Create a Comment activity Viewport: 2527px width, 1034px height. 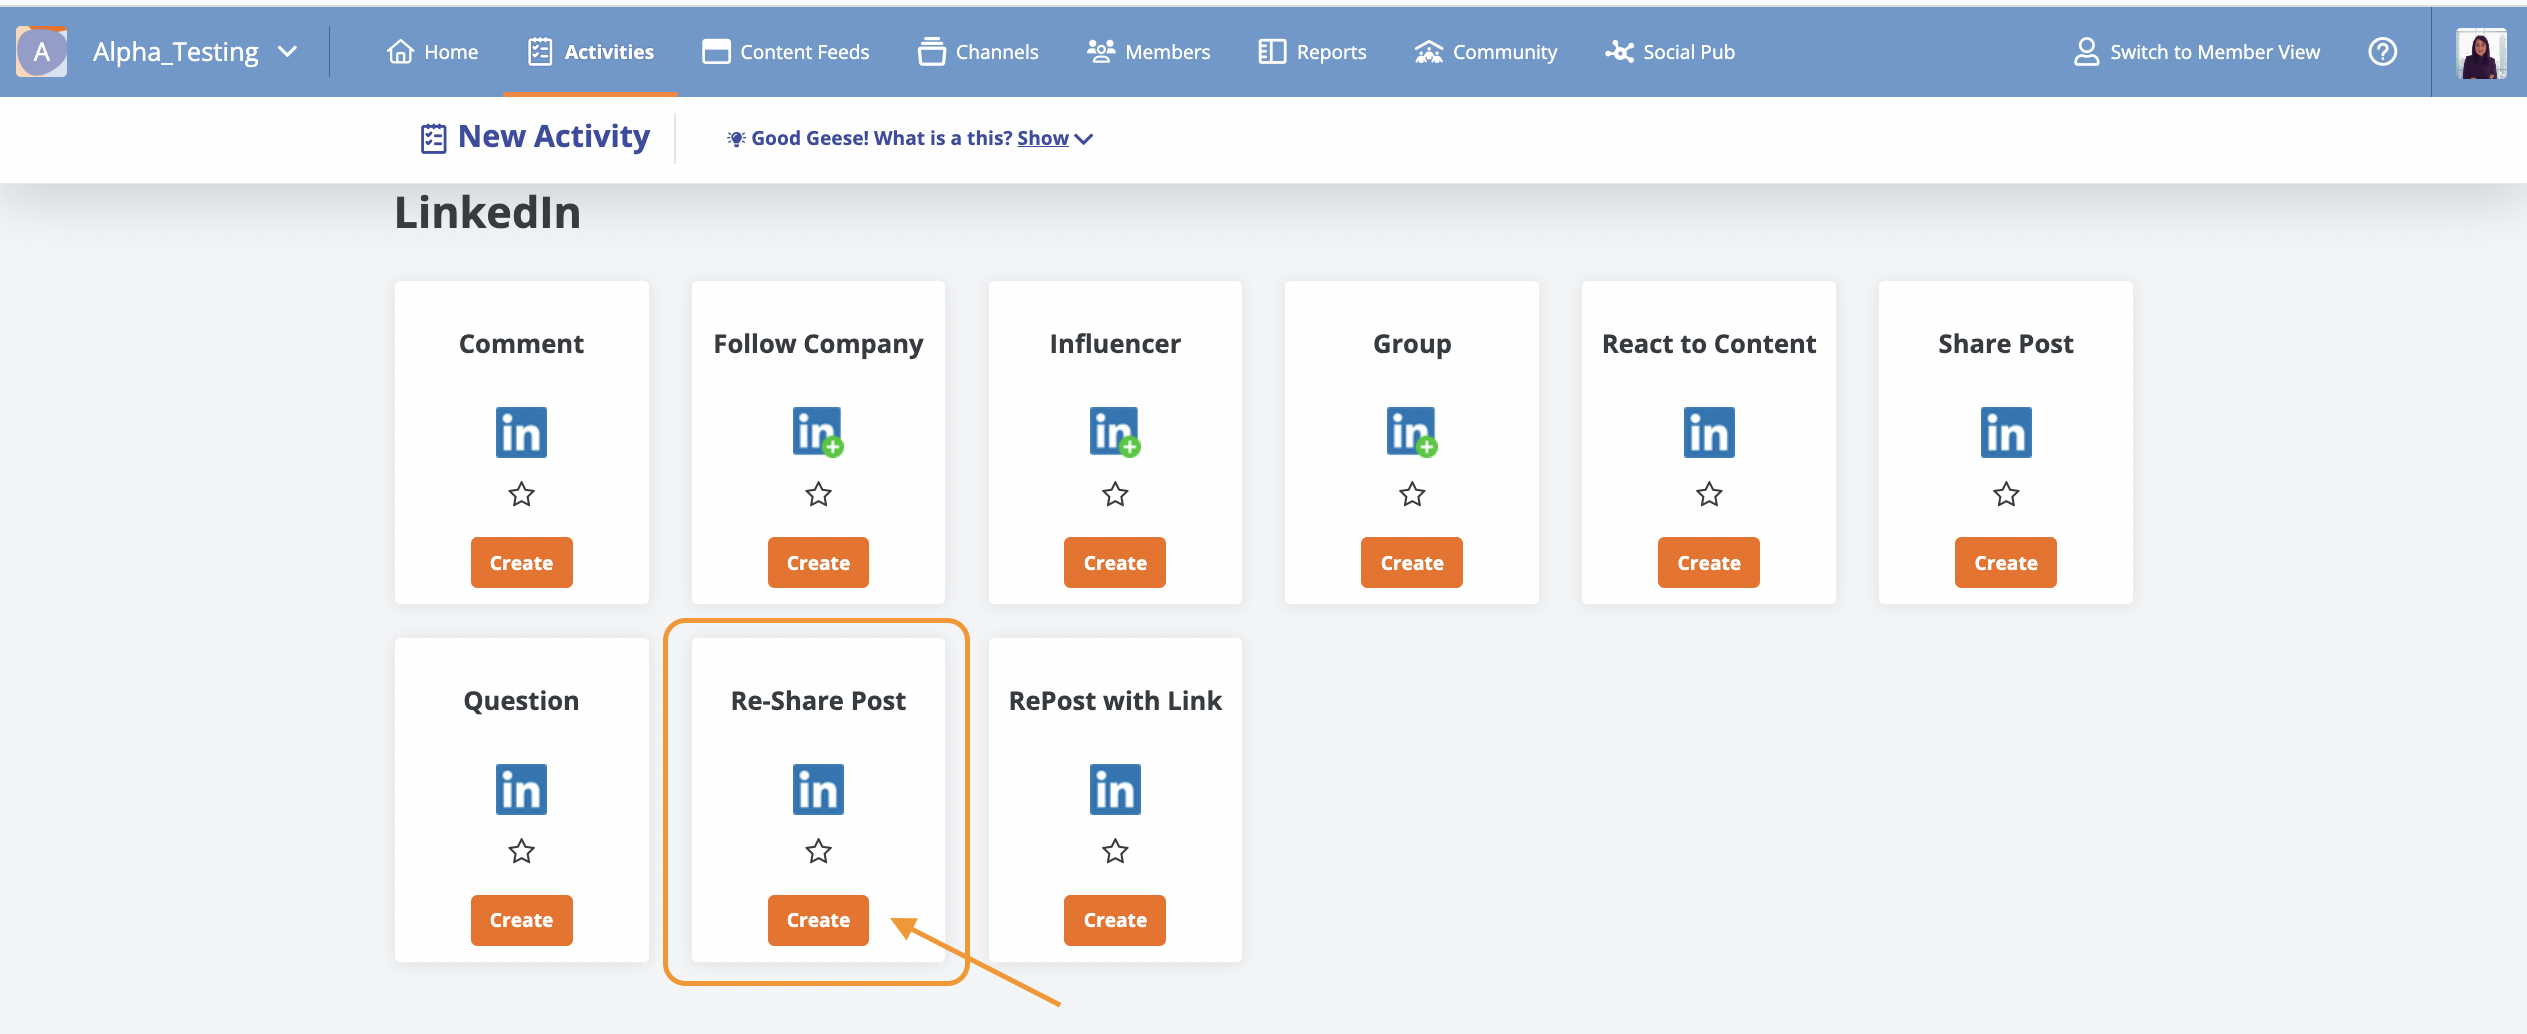[521, 562]
